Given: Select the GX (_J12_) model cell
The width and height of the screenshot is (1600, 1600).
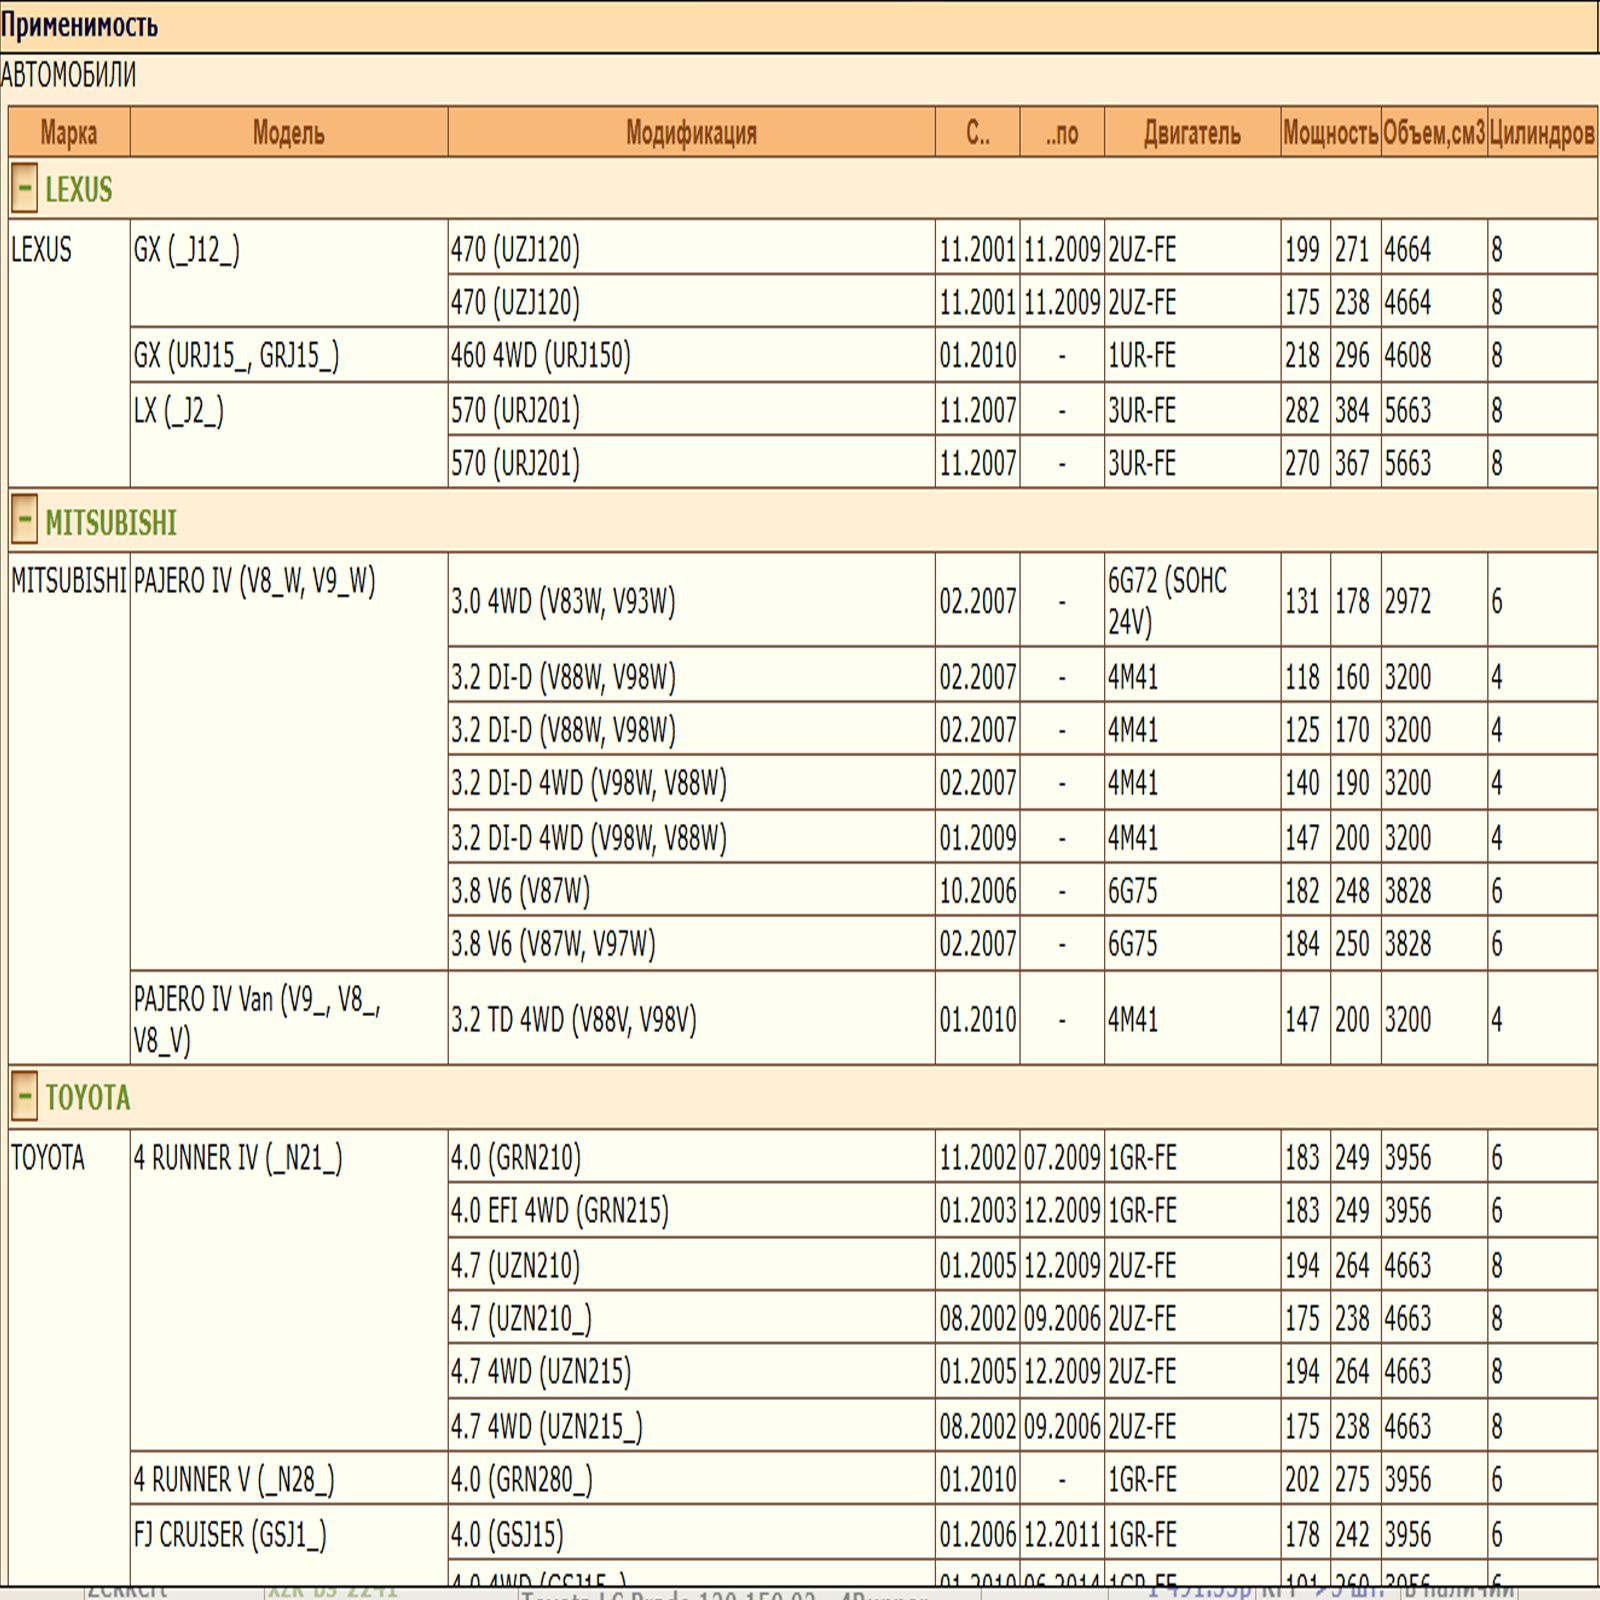Looking at the screenshot, I should tap(187, 250).
